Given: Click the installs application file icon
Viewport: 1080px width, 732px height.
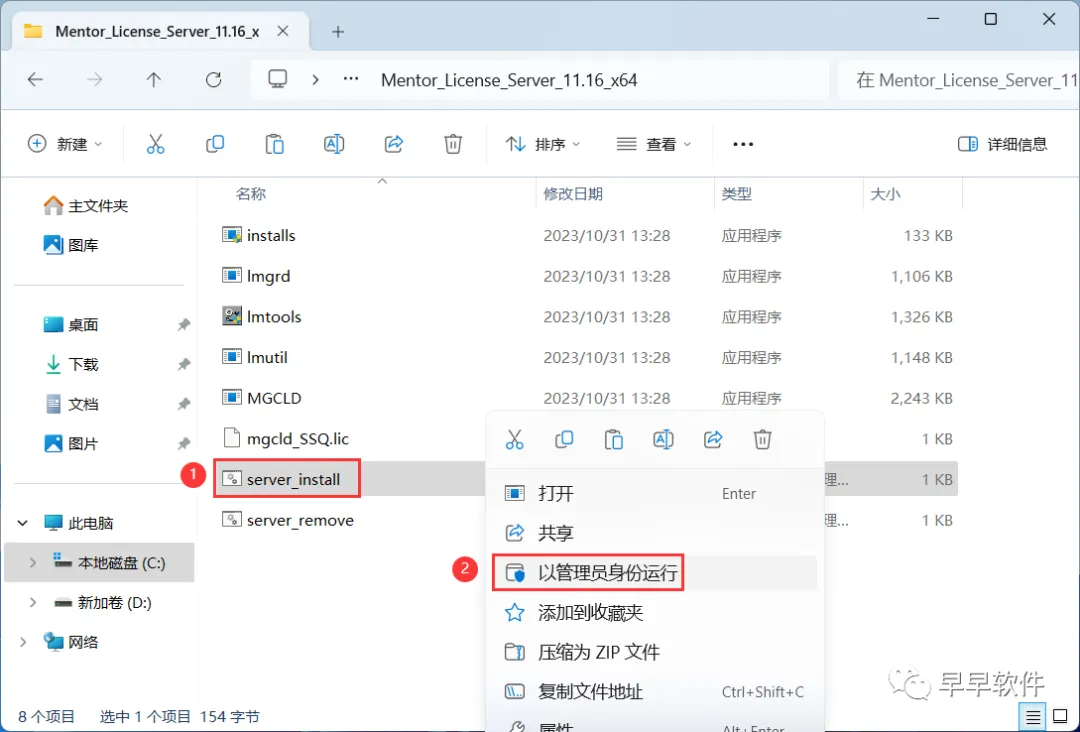Looking at the screenshot, I should [232, 235].
